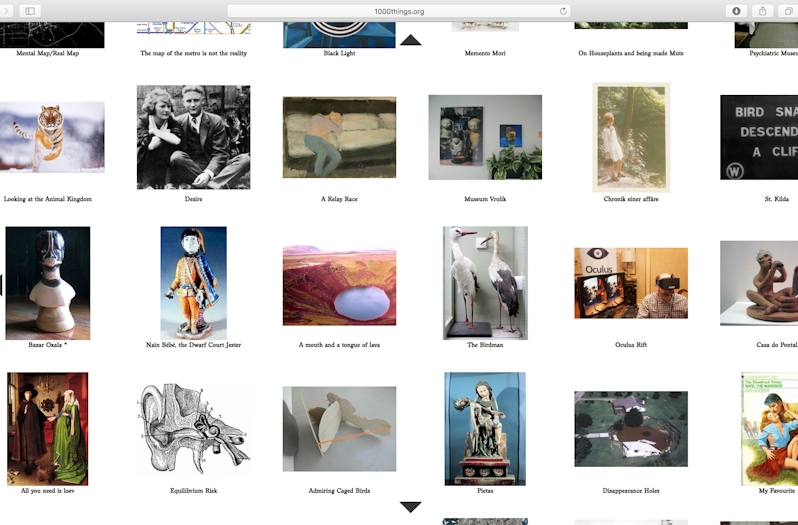Select the 'A Relay Race' caption
Image resolution: width=798 pixels, height=525 pixels.
coord(339,199)
